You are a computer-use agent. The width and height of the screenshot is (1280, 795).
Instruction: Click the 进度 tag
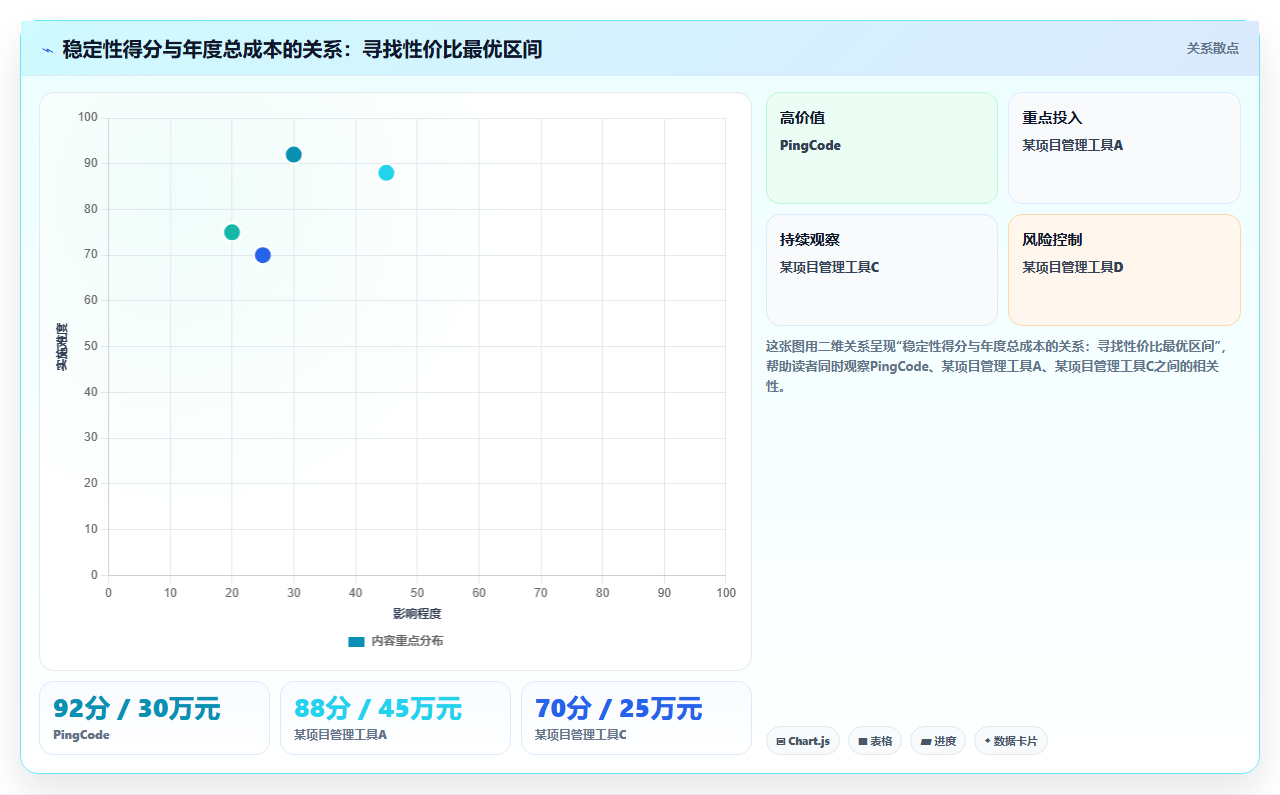click(x=938, y=741)
